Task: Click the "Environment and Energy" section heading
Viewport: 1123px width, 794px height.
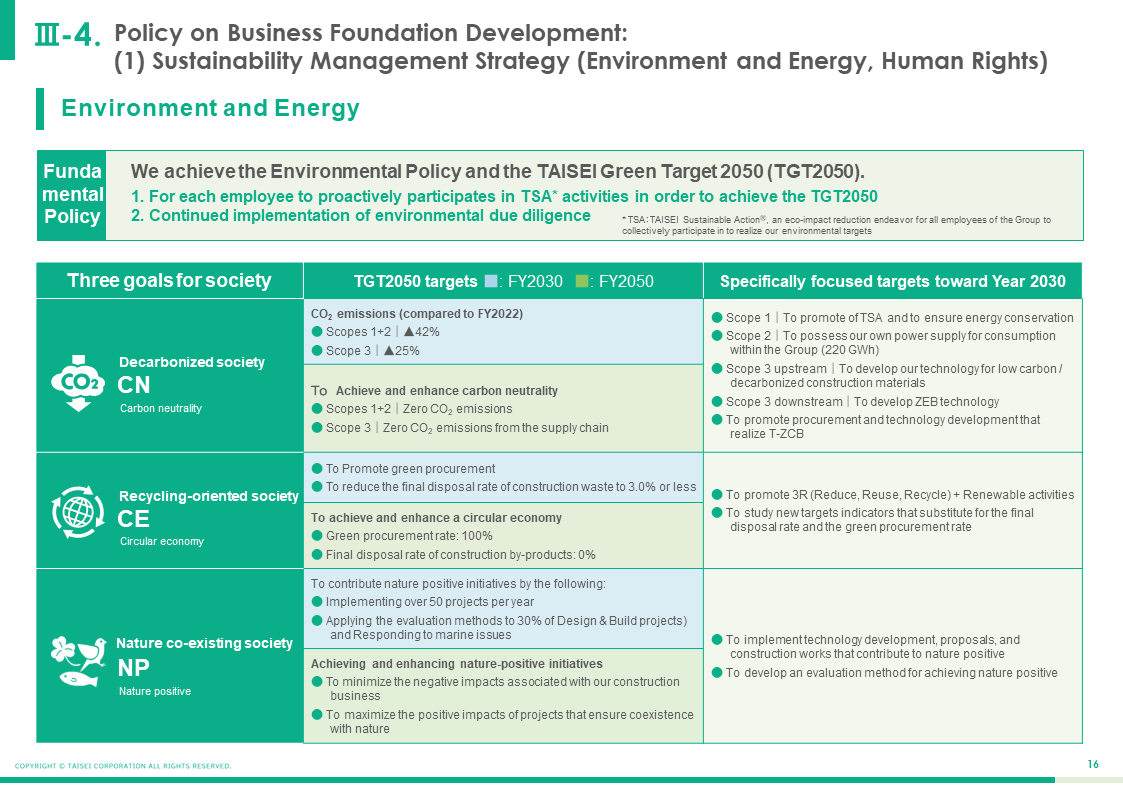Action: point(210,108)
